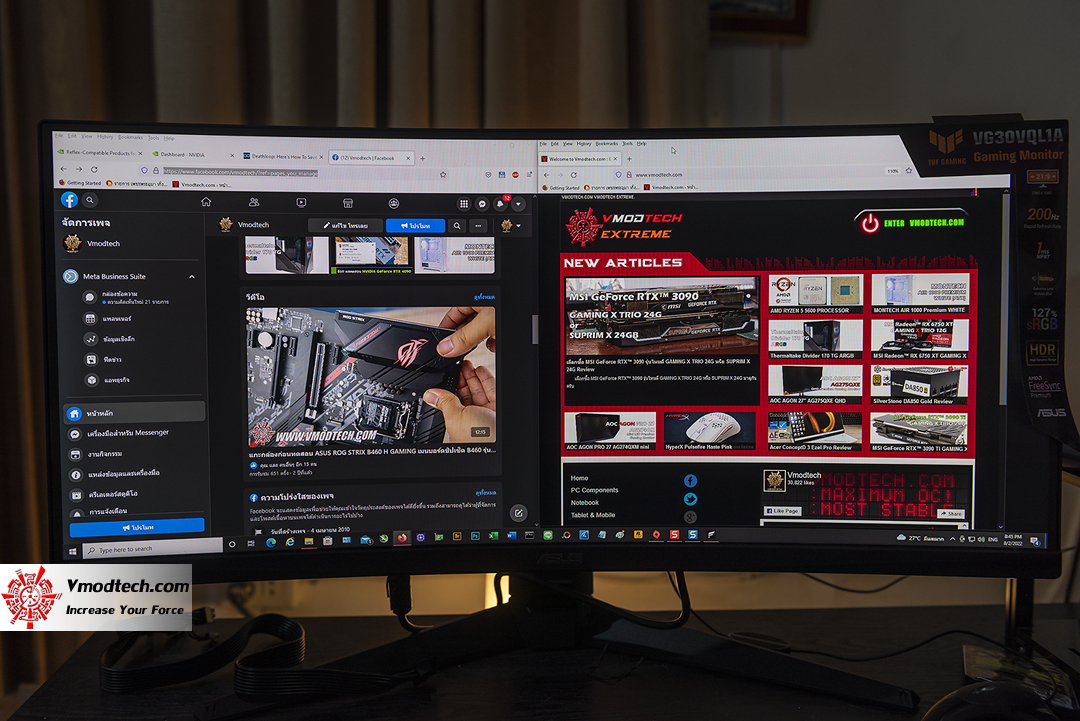The width and height of the screenshot is (1080, 721).
Task: Open Vmodtech's Facebook icon link on the site
Action: pyautogui.click(x=690, y=481)
